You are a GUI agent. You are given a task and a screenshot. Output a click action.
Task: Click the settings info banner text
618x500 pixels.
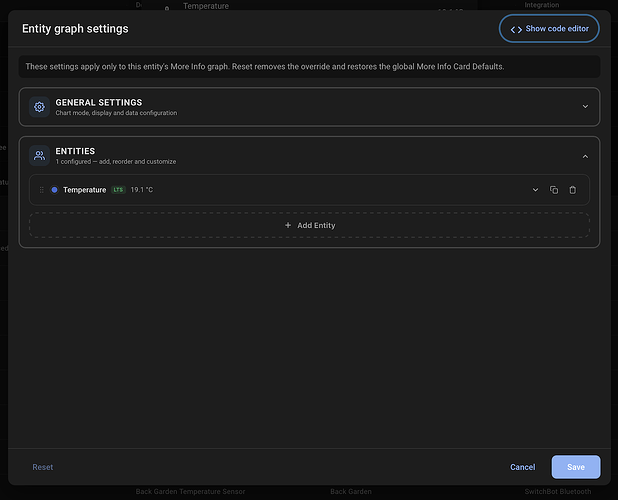pyautogui.click(x=264, y=67)
